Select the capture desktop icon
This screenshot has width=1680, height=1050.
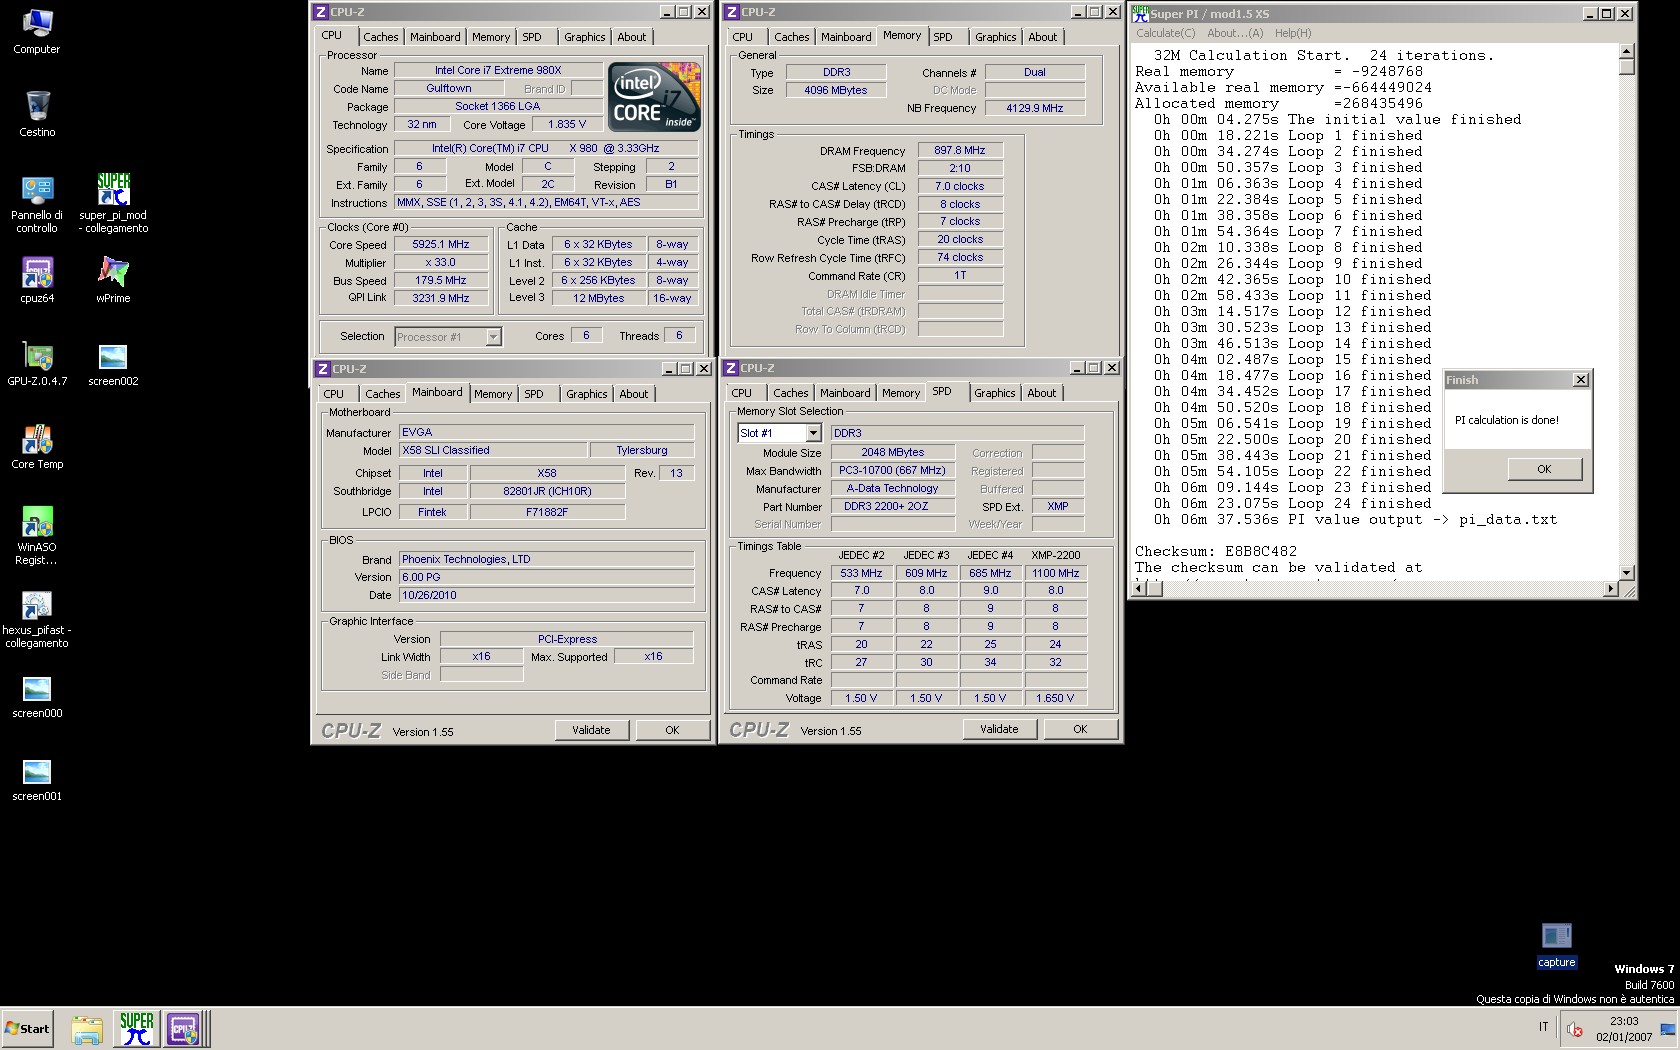(1556, 945)
